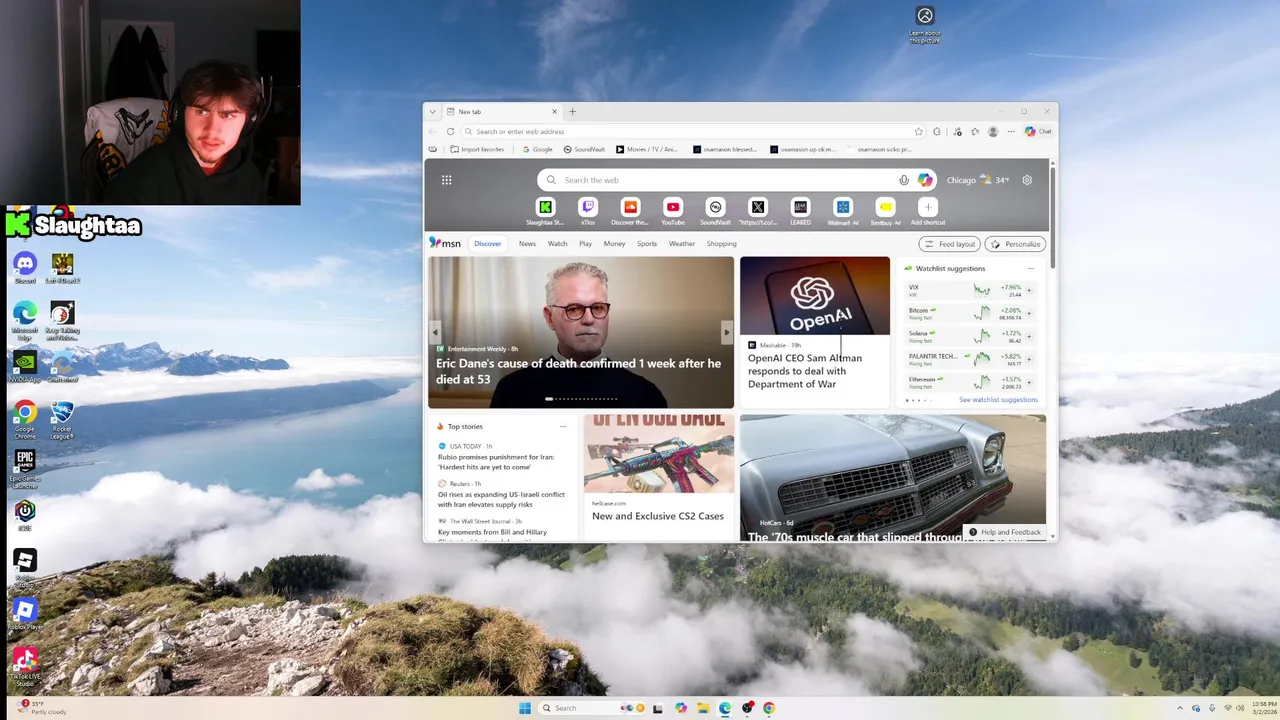Click the address bar field
Screen dimensions: 1280x720
click(693, 131)
